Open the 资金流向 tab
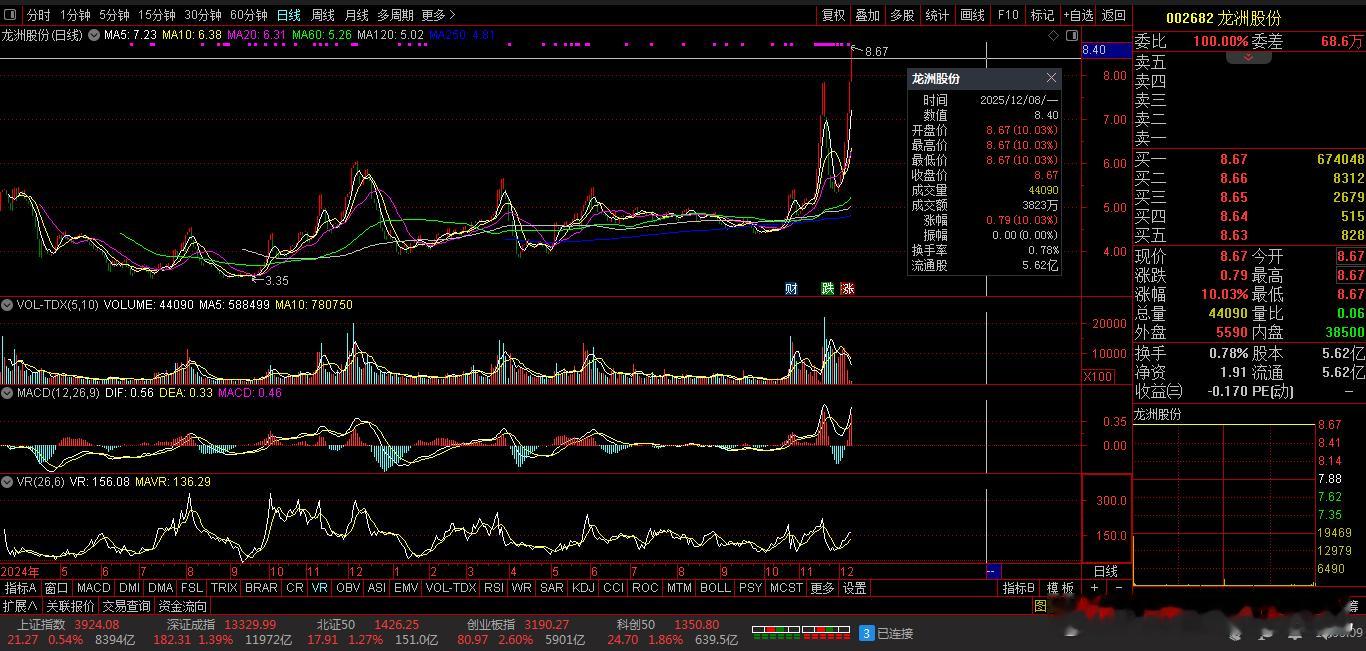This screenshot has width=1366, height=651. (182, 606)
